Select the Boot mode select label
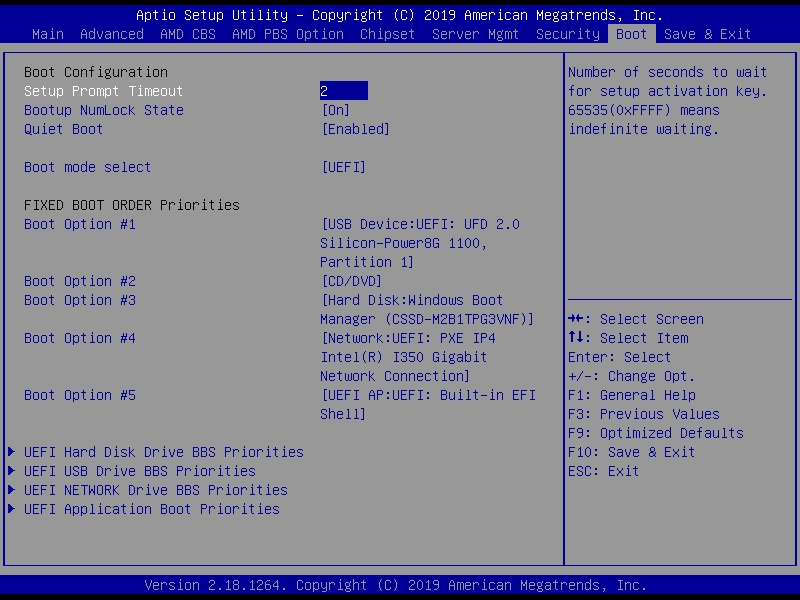 coord(87,167)
